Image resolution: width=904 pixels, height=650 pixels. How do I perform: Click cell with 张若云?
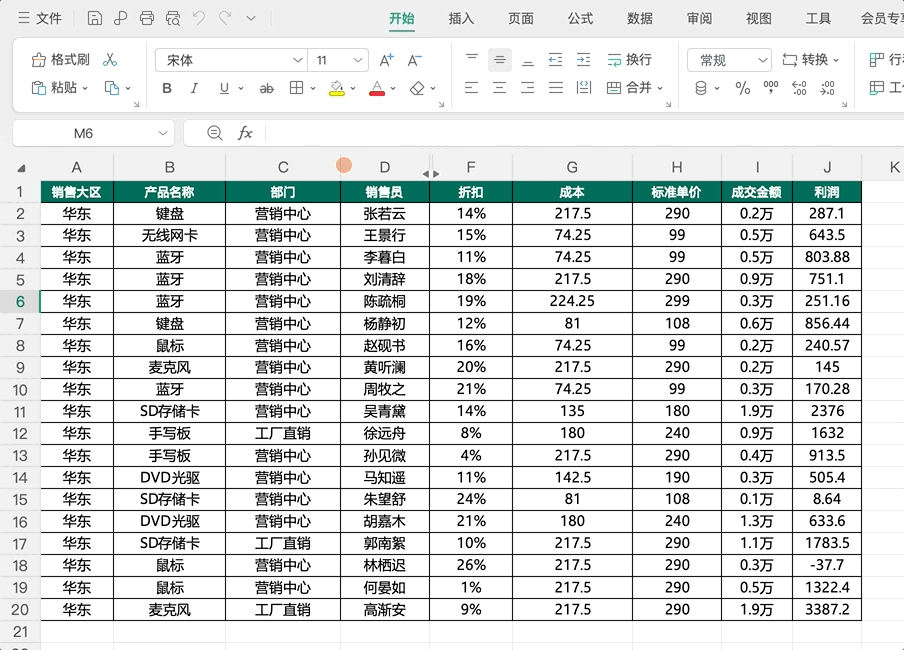pos(385,213)
